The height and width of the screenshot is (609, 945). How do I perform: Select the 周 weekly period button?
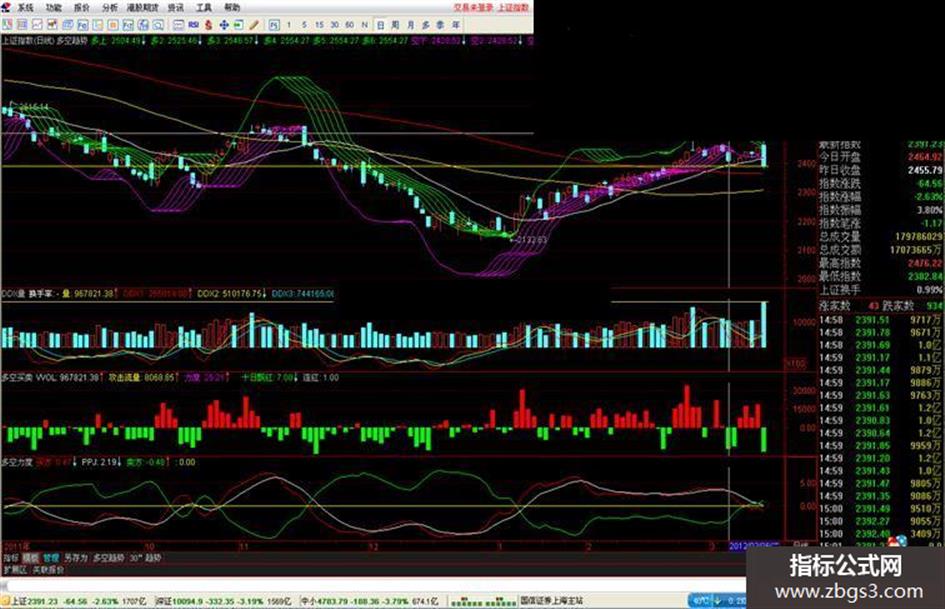point(395,25)
